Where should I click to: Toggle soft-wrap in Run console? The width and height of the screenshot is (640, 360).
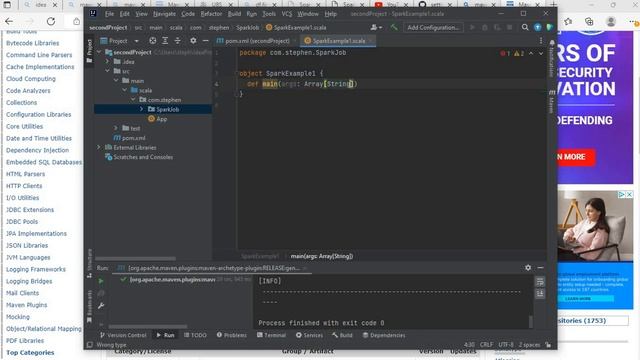[540, 281]
